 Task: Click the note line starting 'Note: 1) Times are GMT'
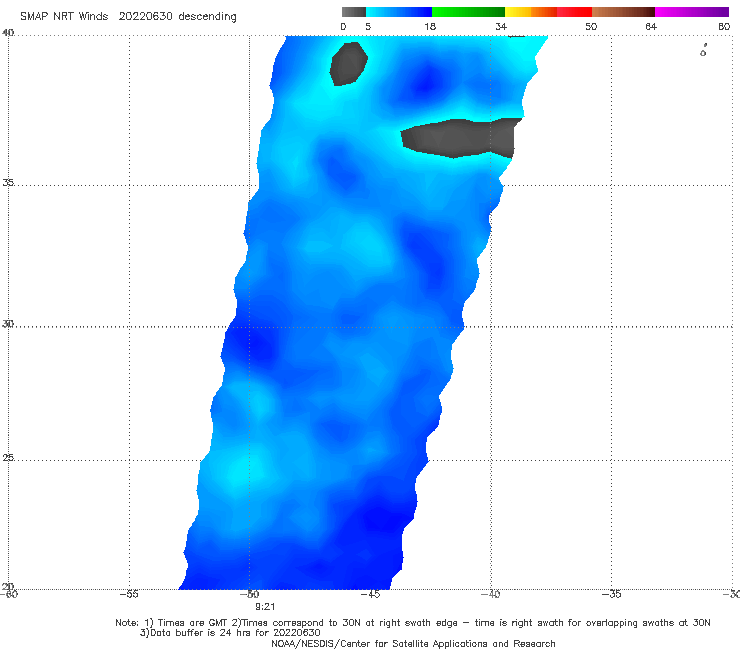(412, 623)
